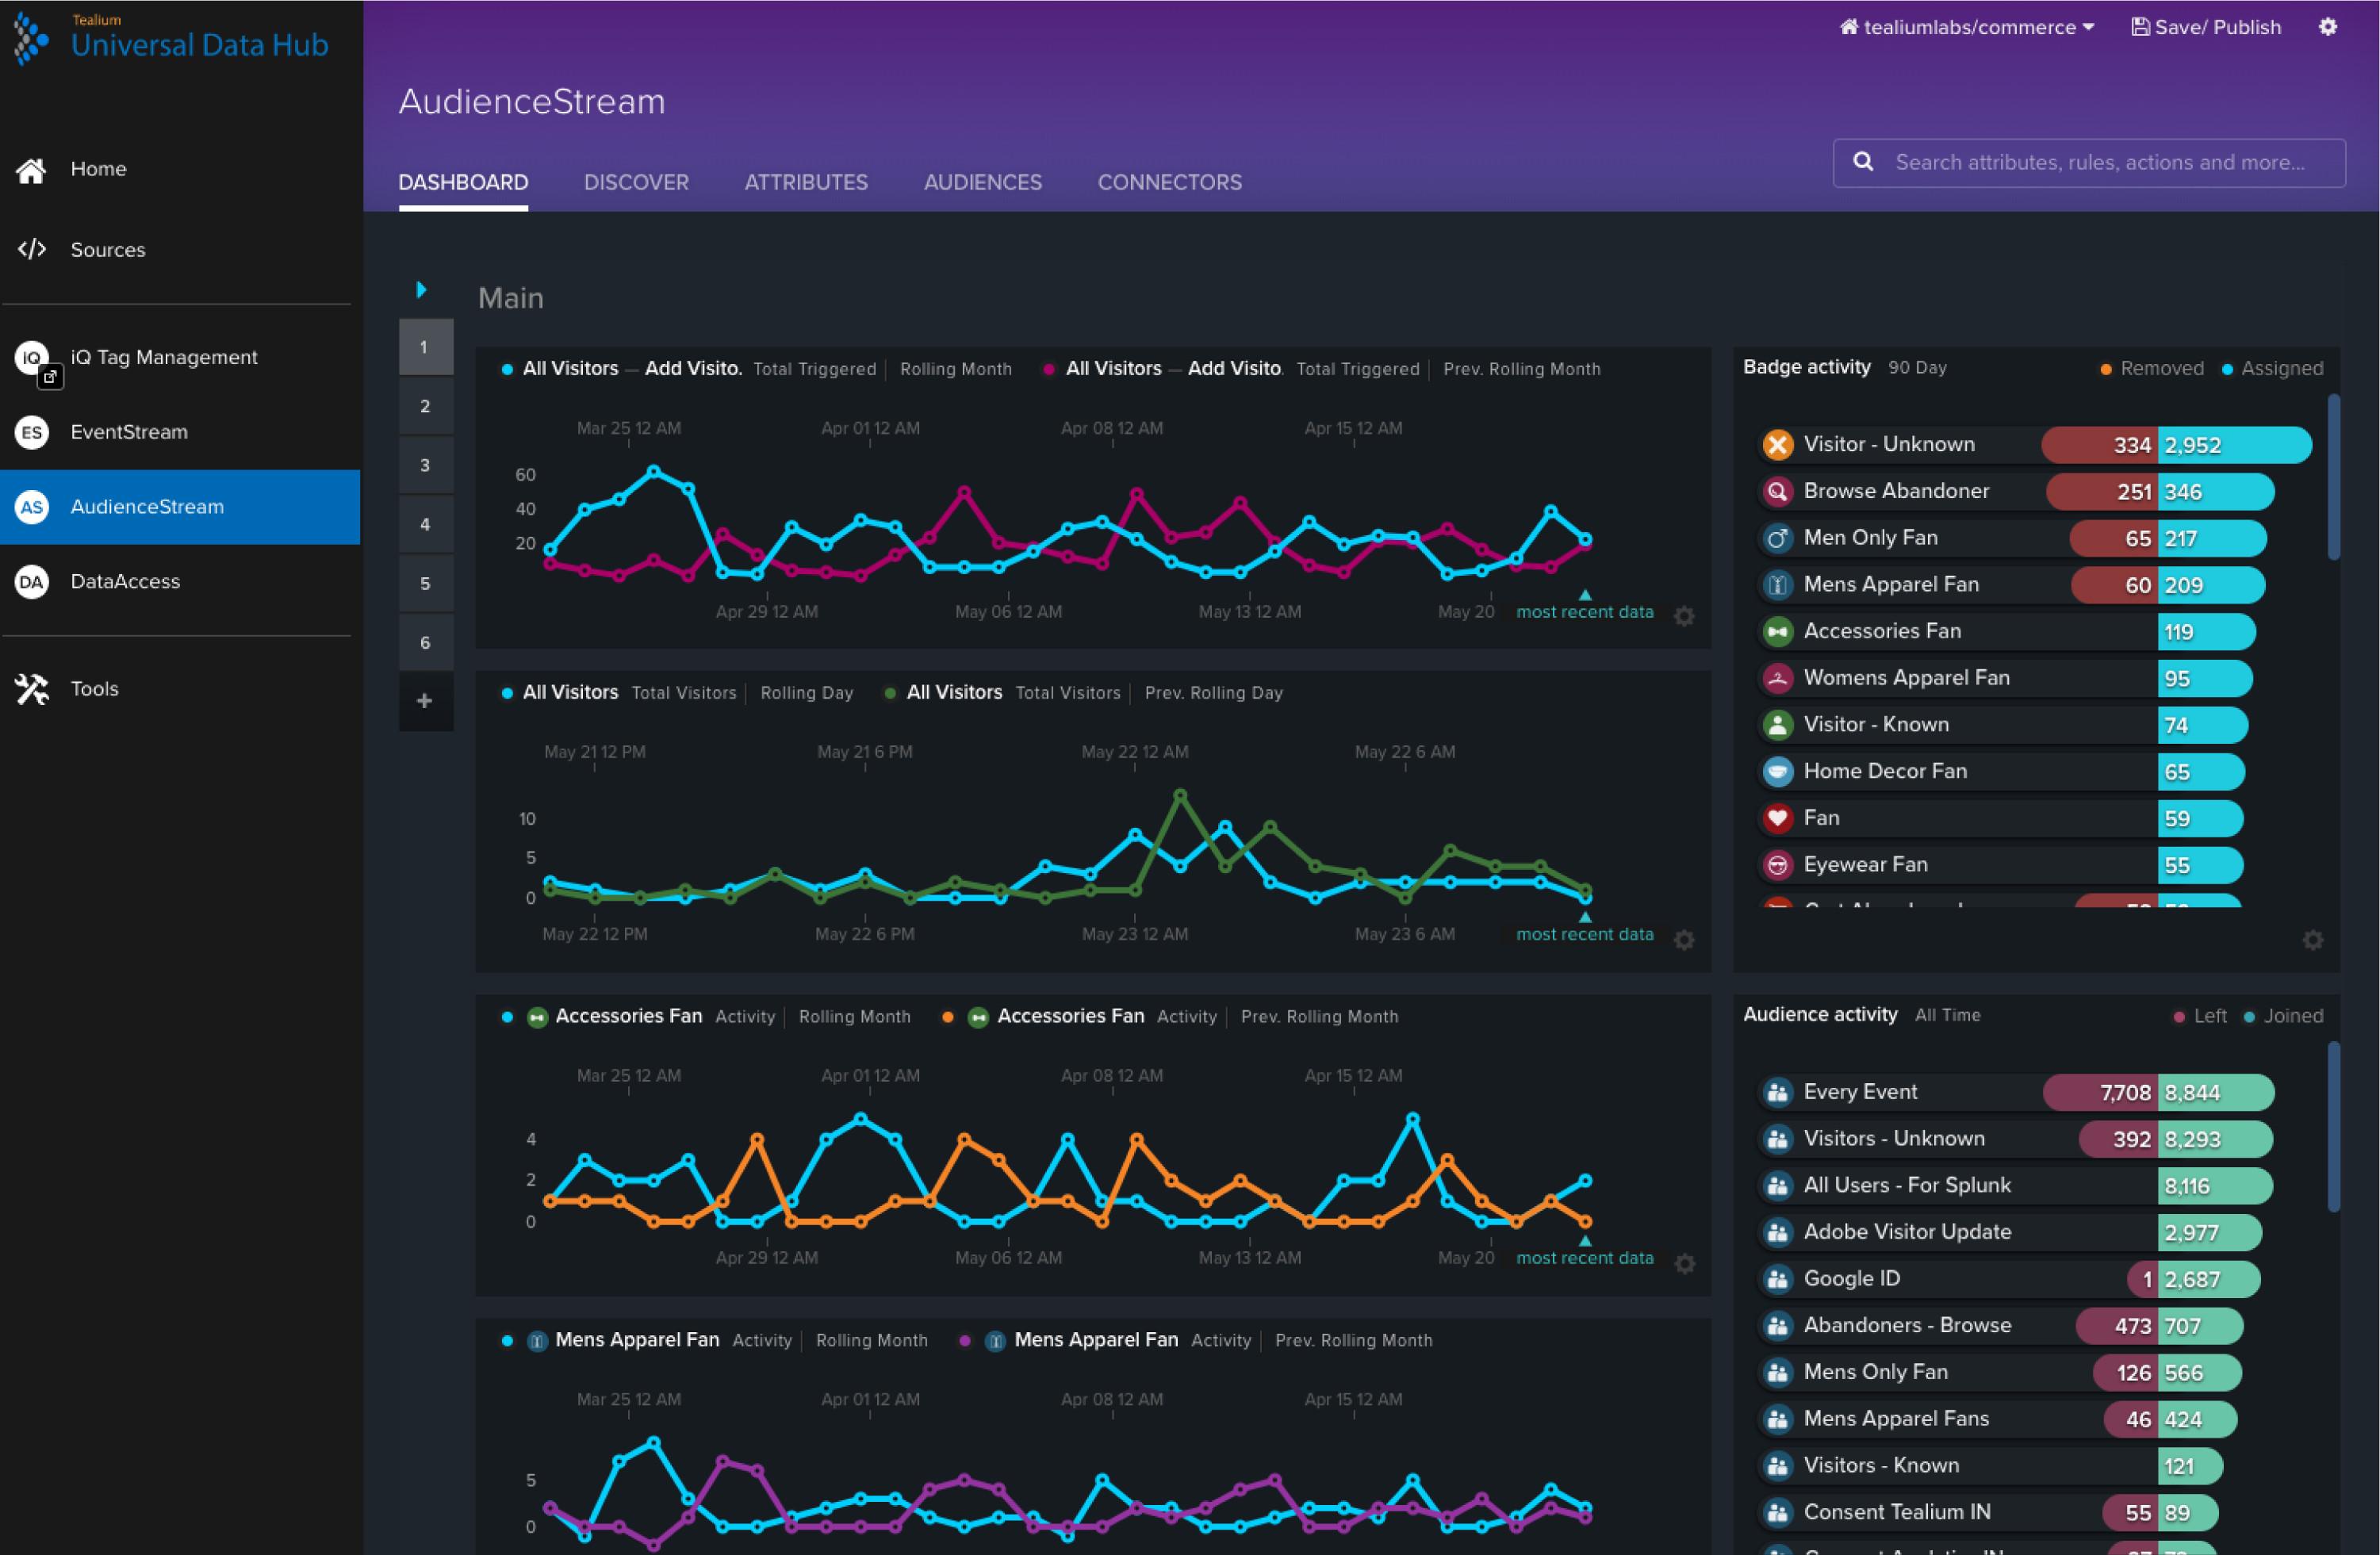Select dashboard page 3
This screenshot has width=2380, height=1555.
(425, 465)
